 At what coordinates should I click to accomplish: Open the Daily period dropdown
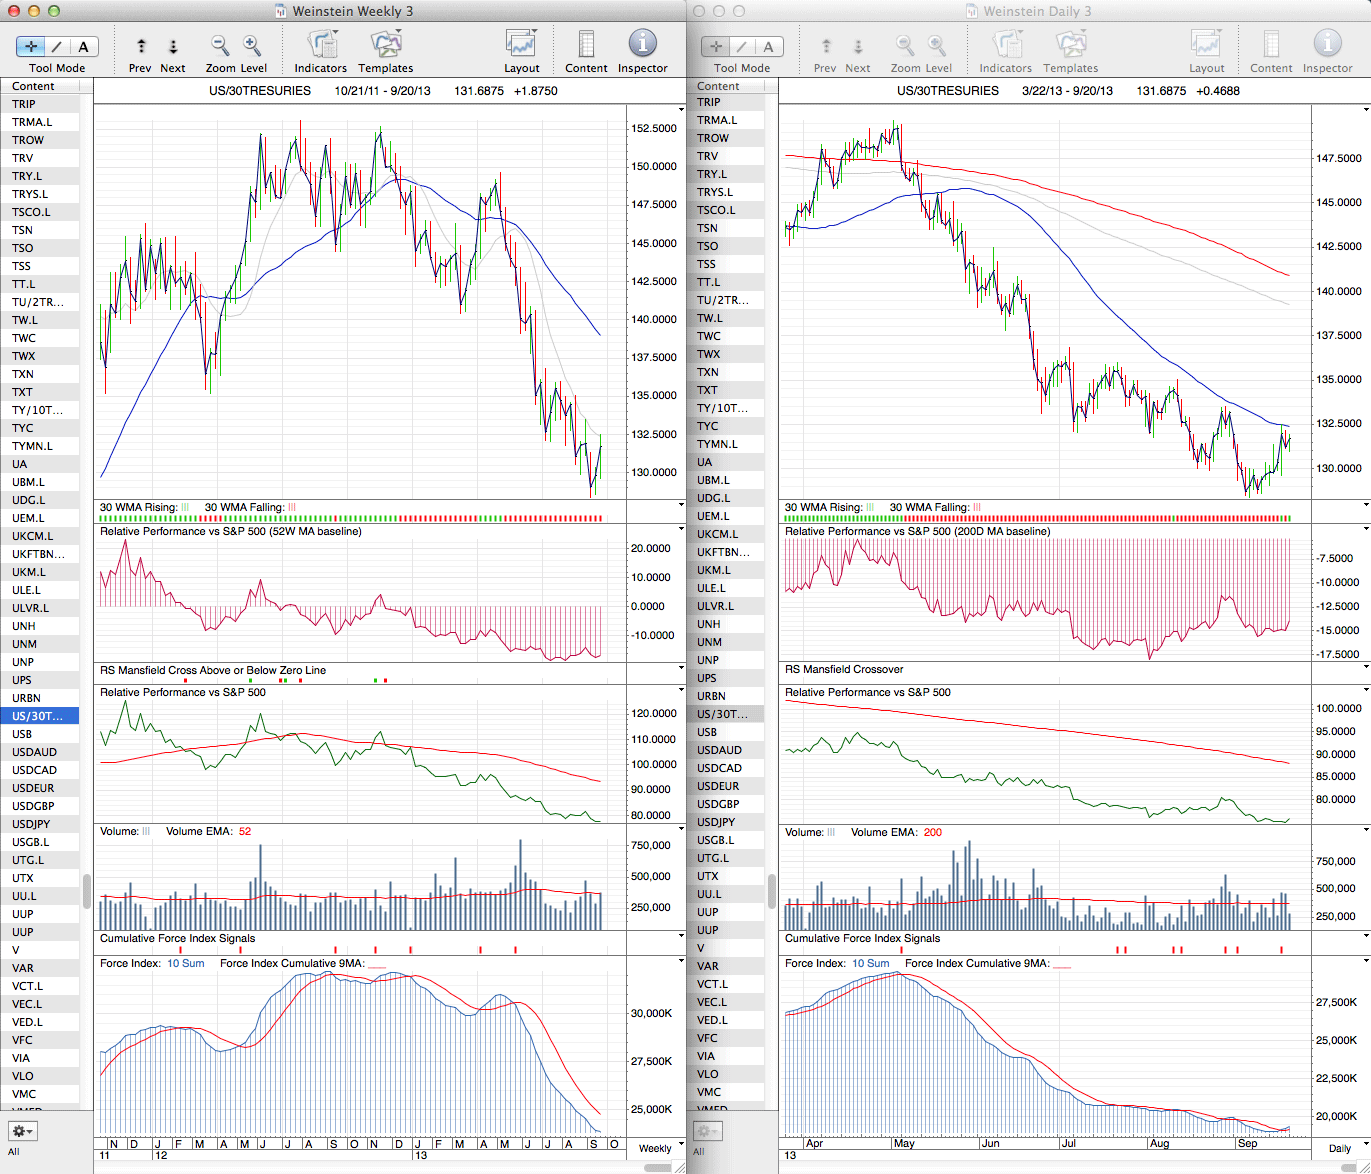(1346, 1147)
